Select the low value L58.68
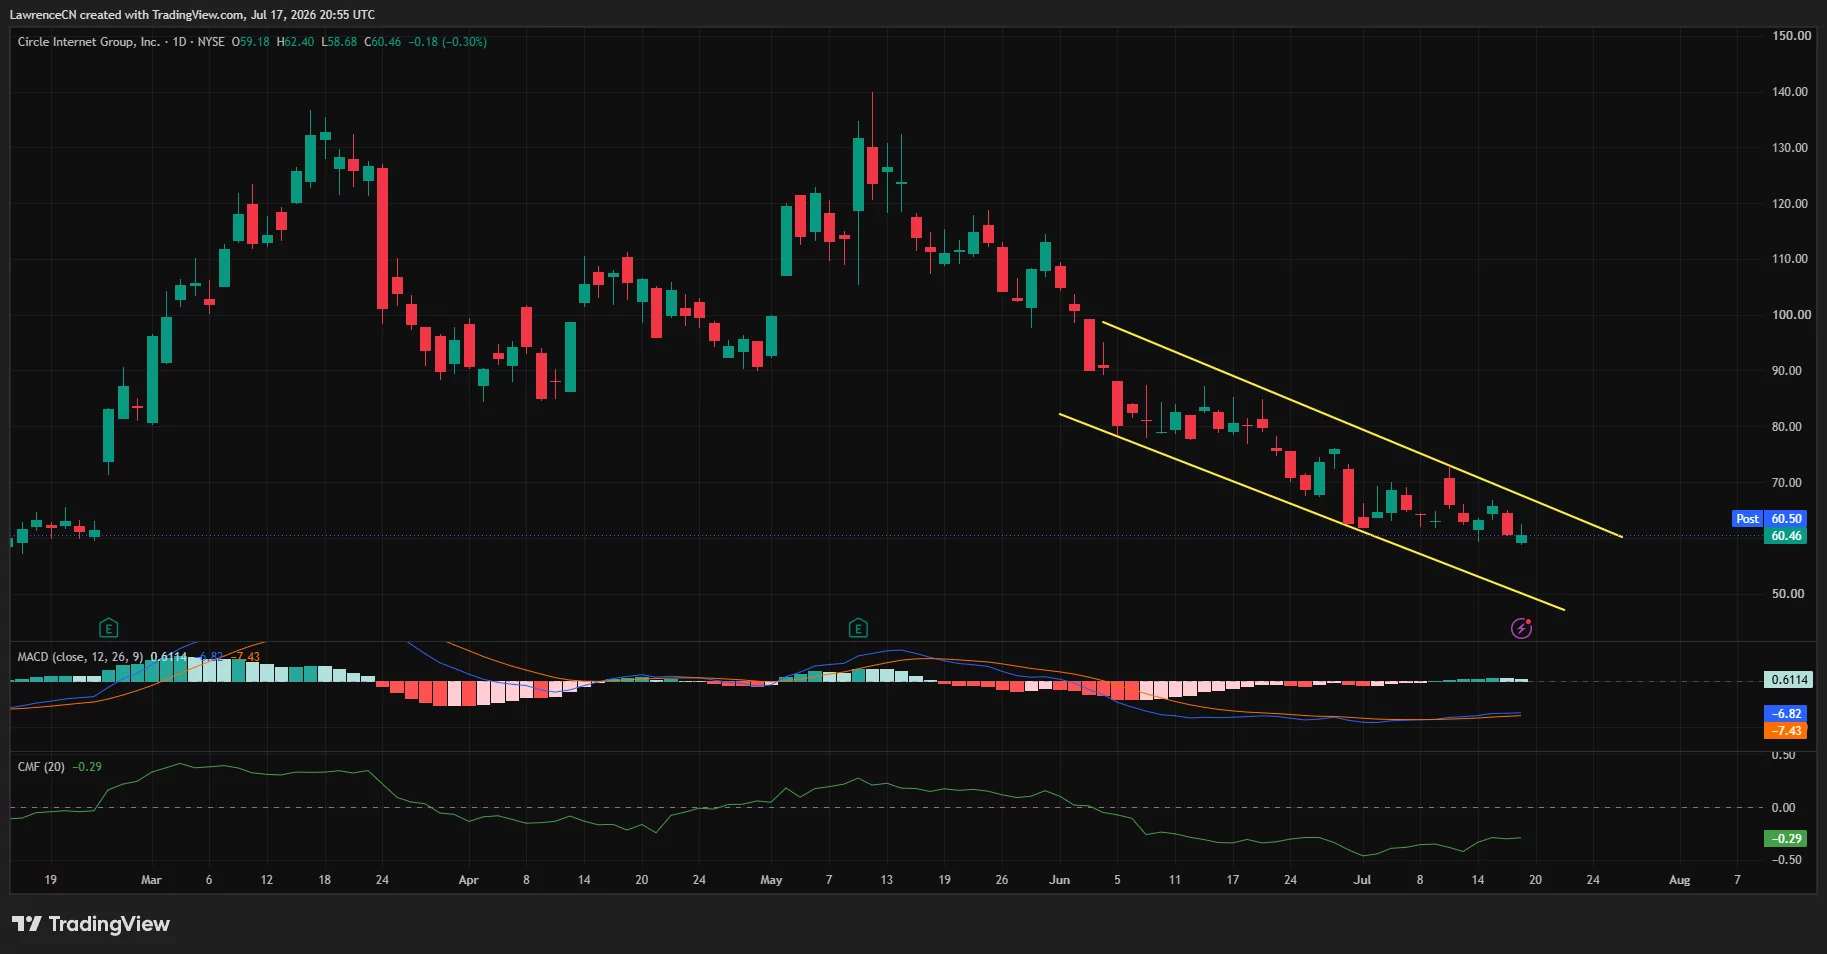The width and height of the screenshot is (1827, 954). [339, 42]
